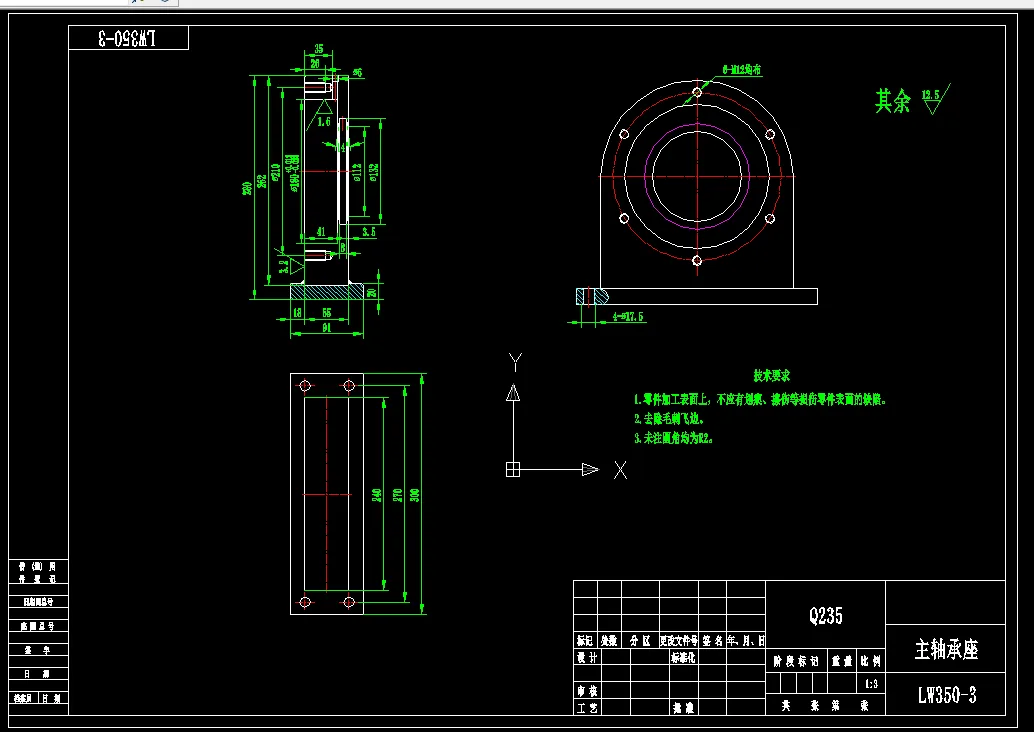1034x732 pixels.
Task: Click the 4-Φ17.5 dimension annotation
Action: pos(628,317)
